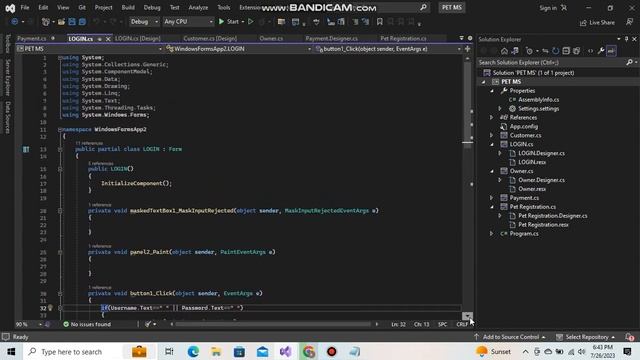Toggle the Preview Selected Items icon

[611, 51]
